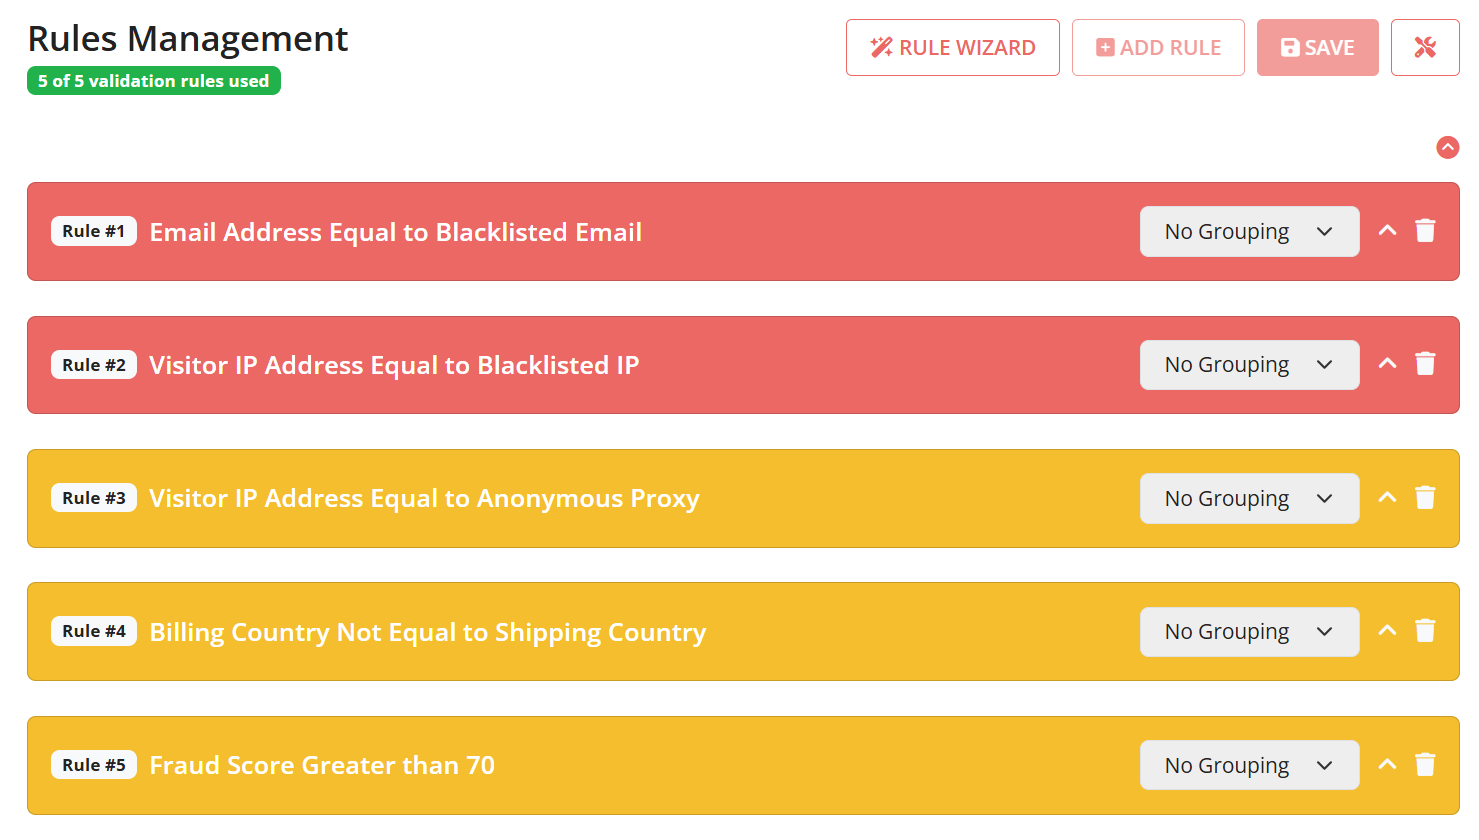Toggle the chevron on Rule #3
Viewport: 1479px width, 840px height.
pyautogui.click(x=1387, y=498)
